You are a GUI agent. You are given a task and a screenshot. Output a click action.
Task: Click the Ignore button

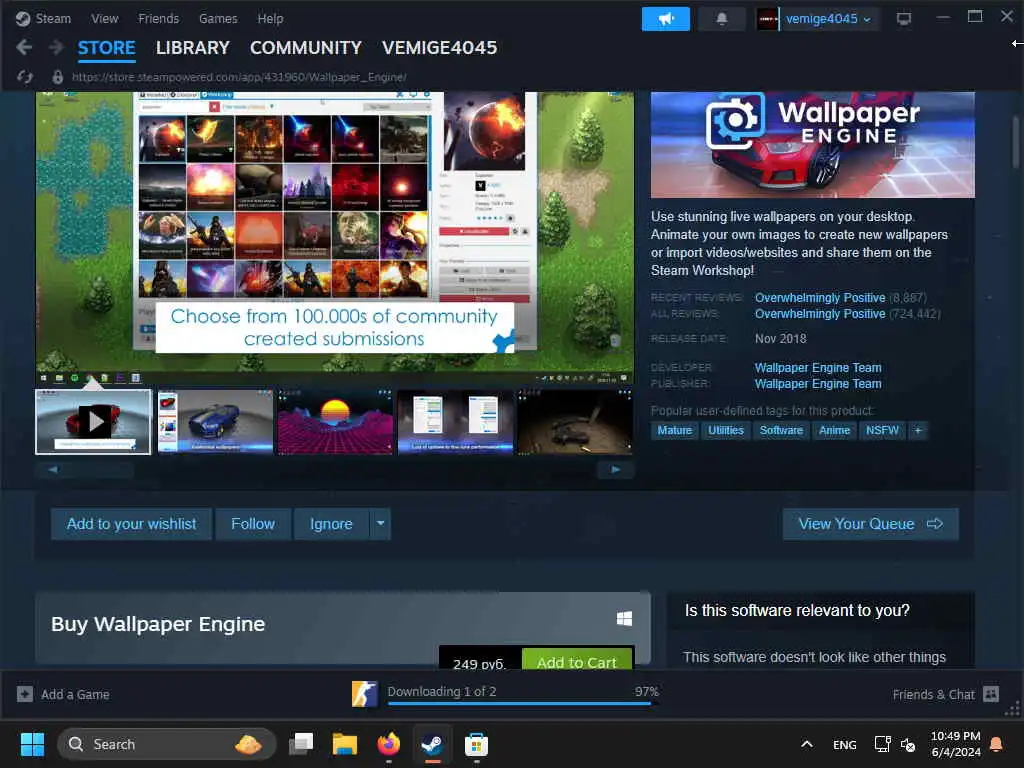coord(331,524)
